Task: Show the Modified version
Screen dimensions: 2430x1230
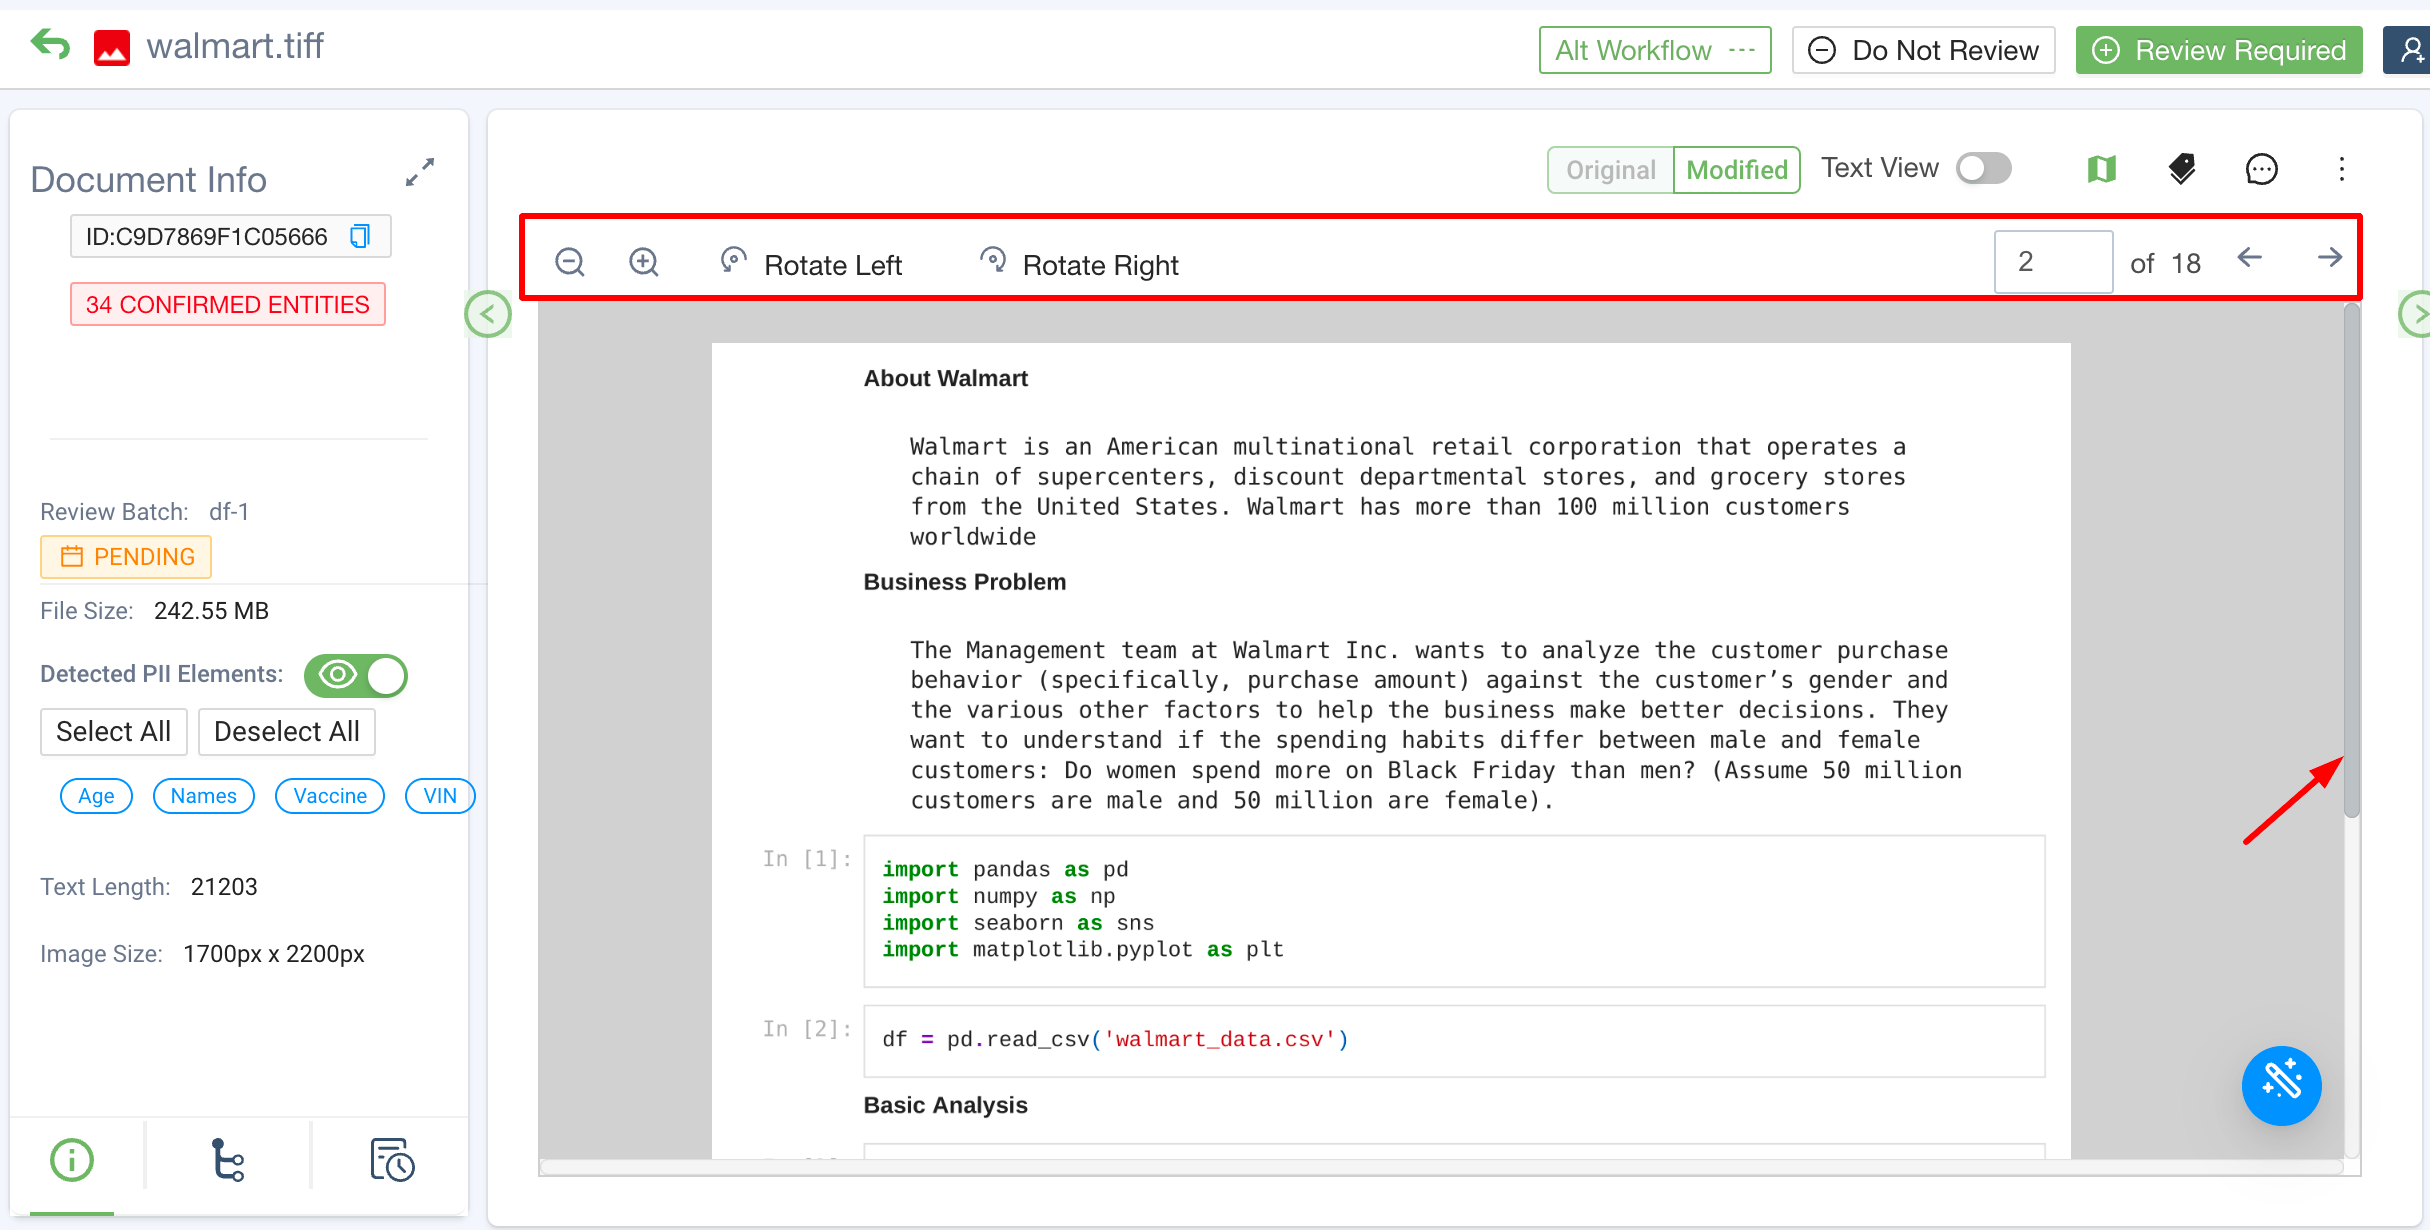Action: (x=1737, y=170)
